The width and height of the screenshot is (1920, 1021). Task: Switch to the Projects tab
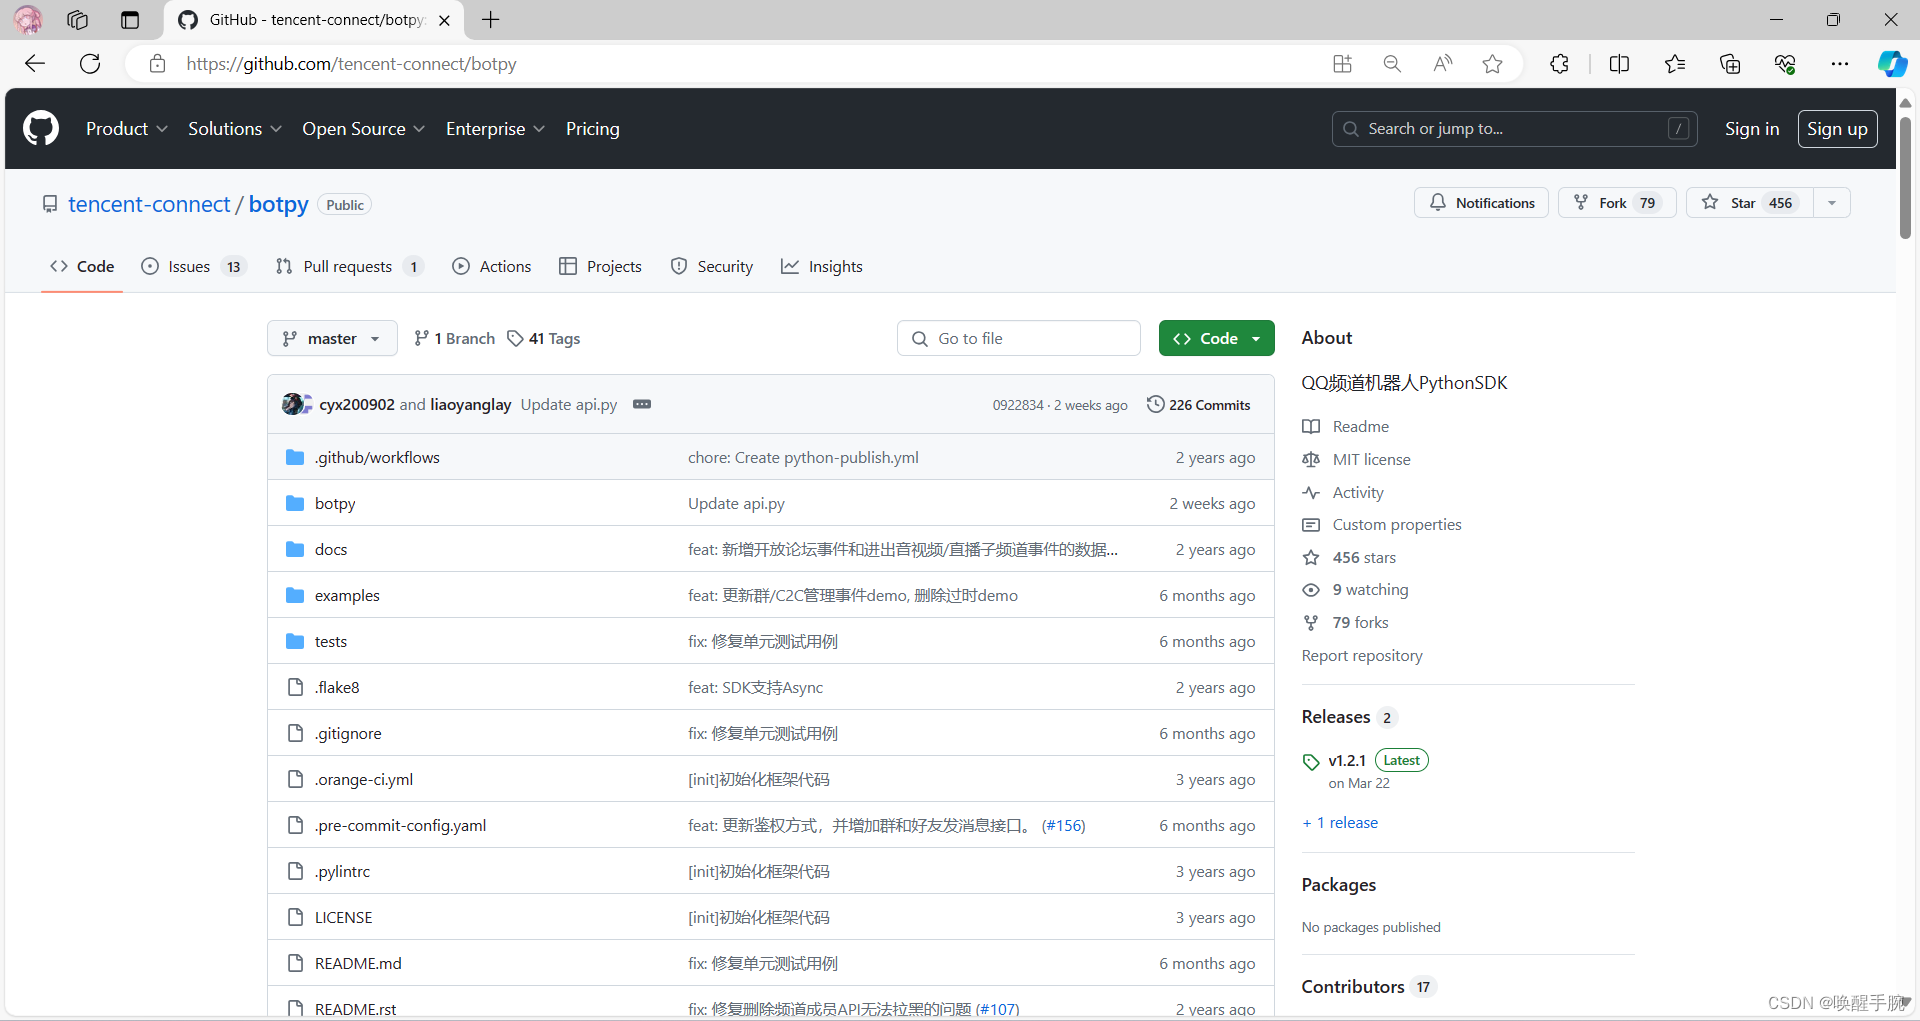click(x=600, y=266)
